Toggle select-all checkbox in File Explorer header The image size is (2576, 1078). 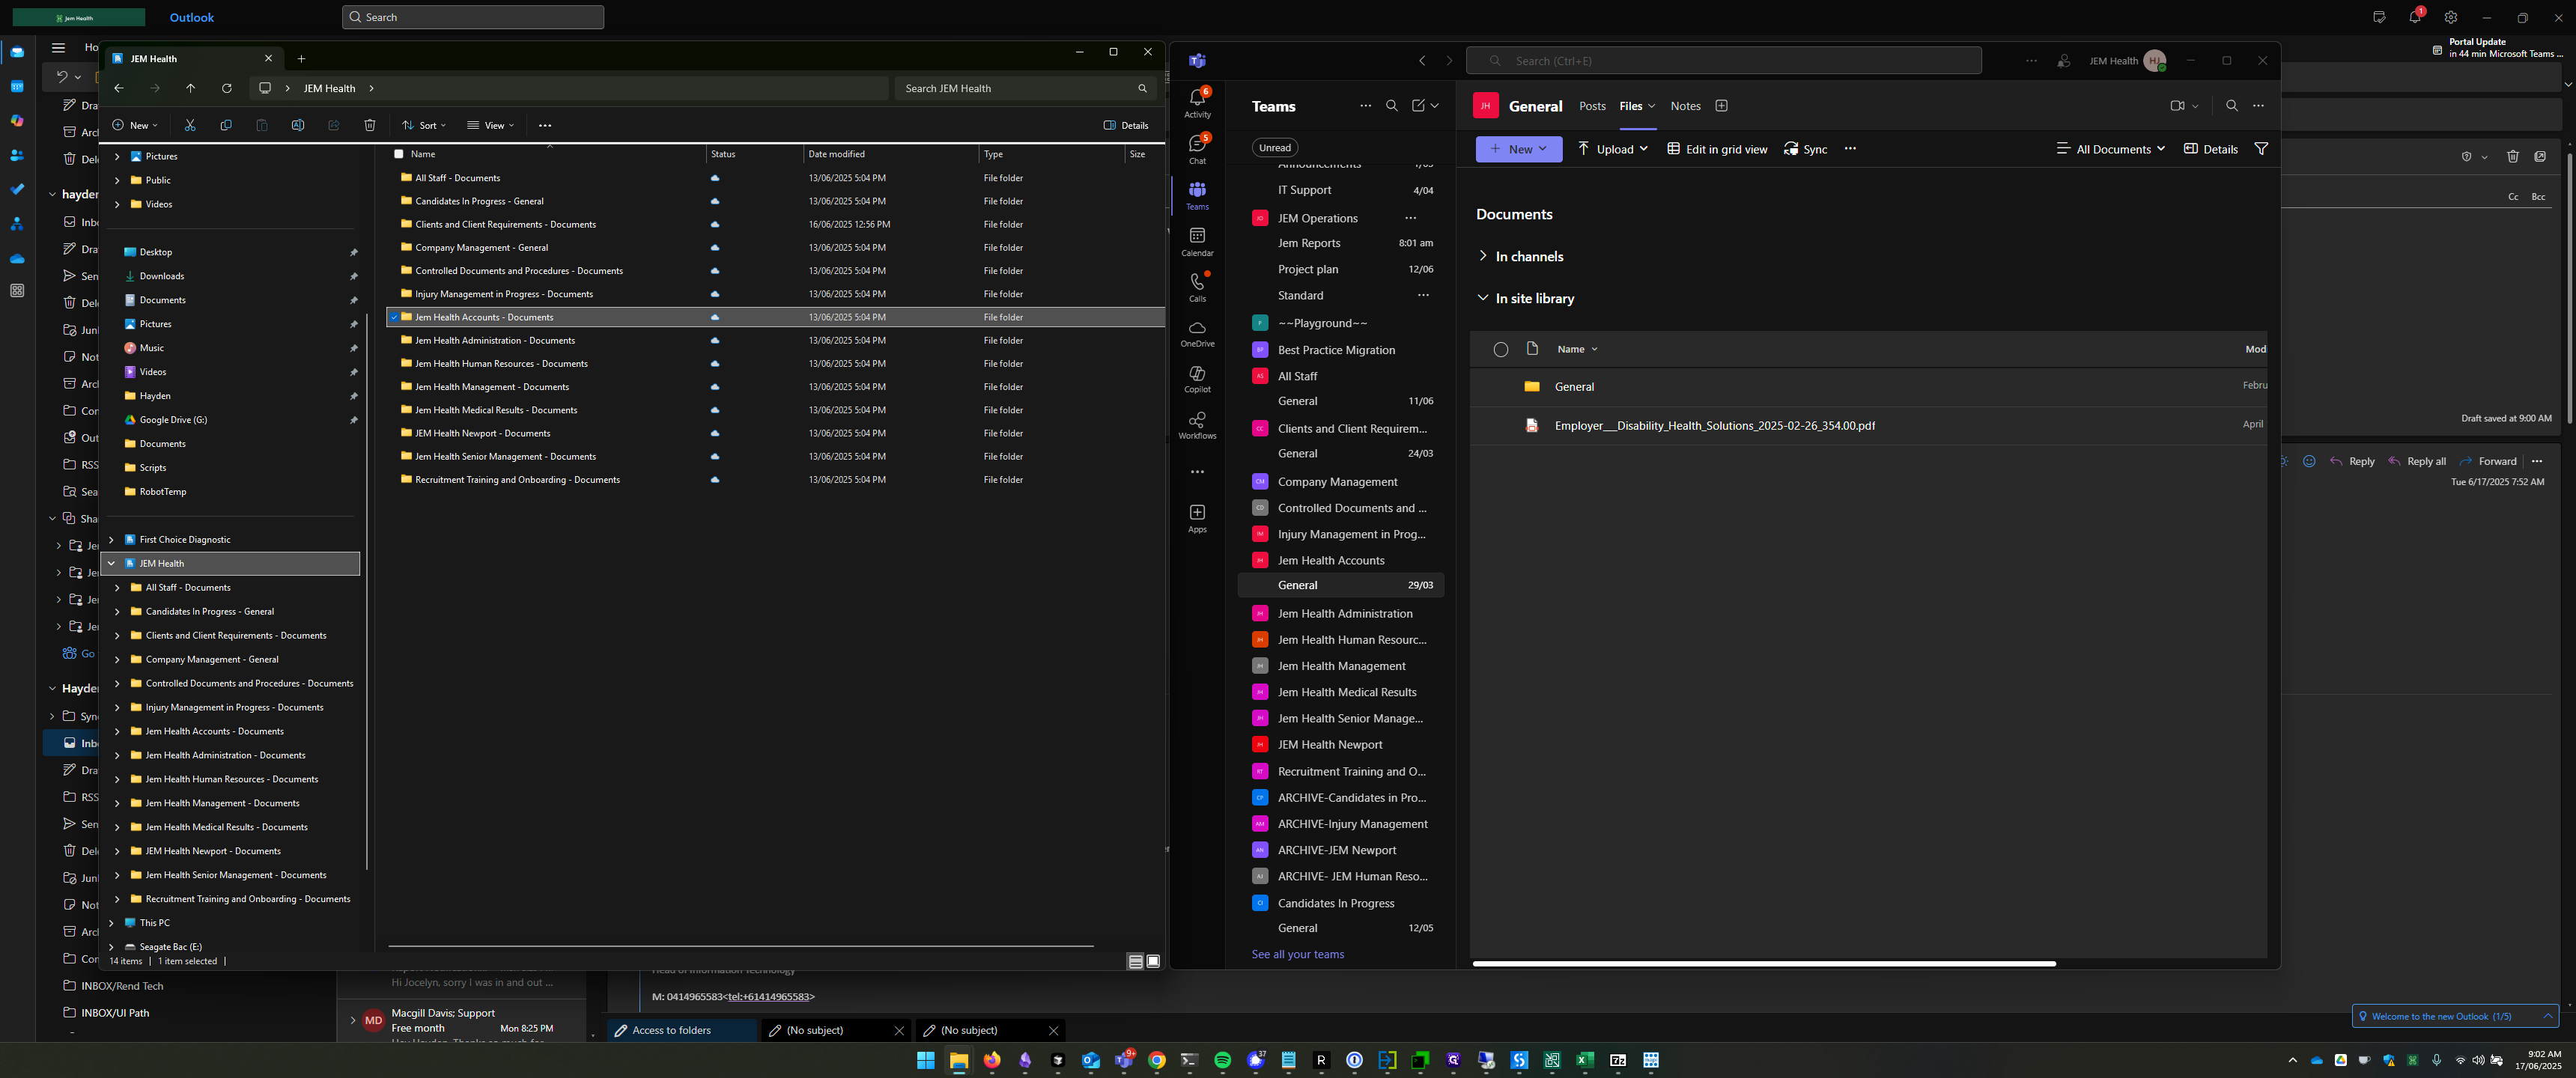tap(399, 154)
